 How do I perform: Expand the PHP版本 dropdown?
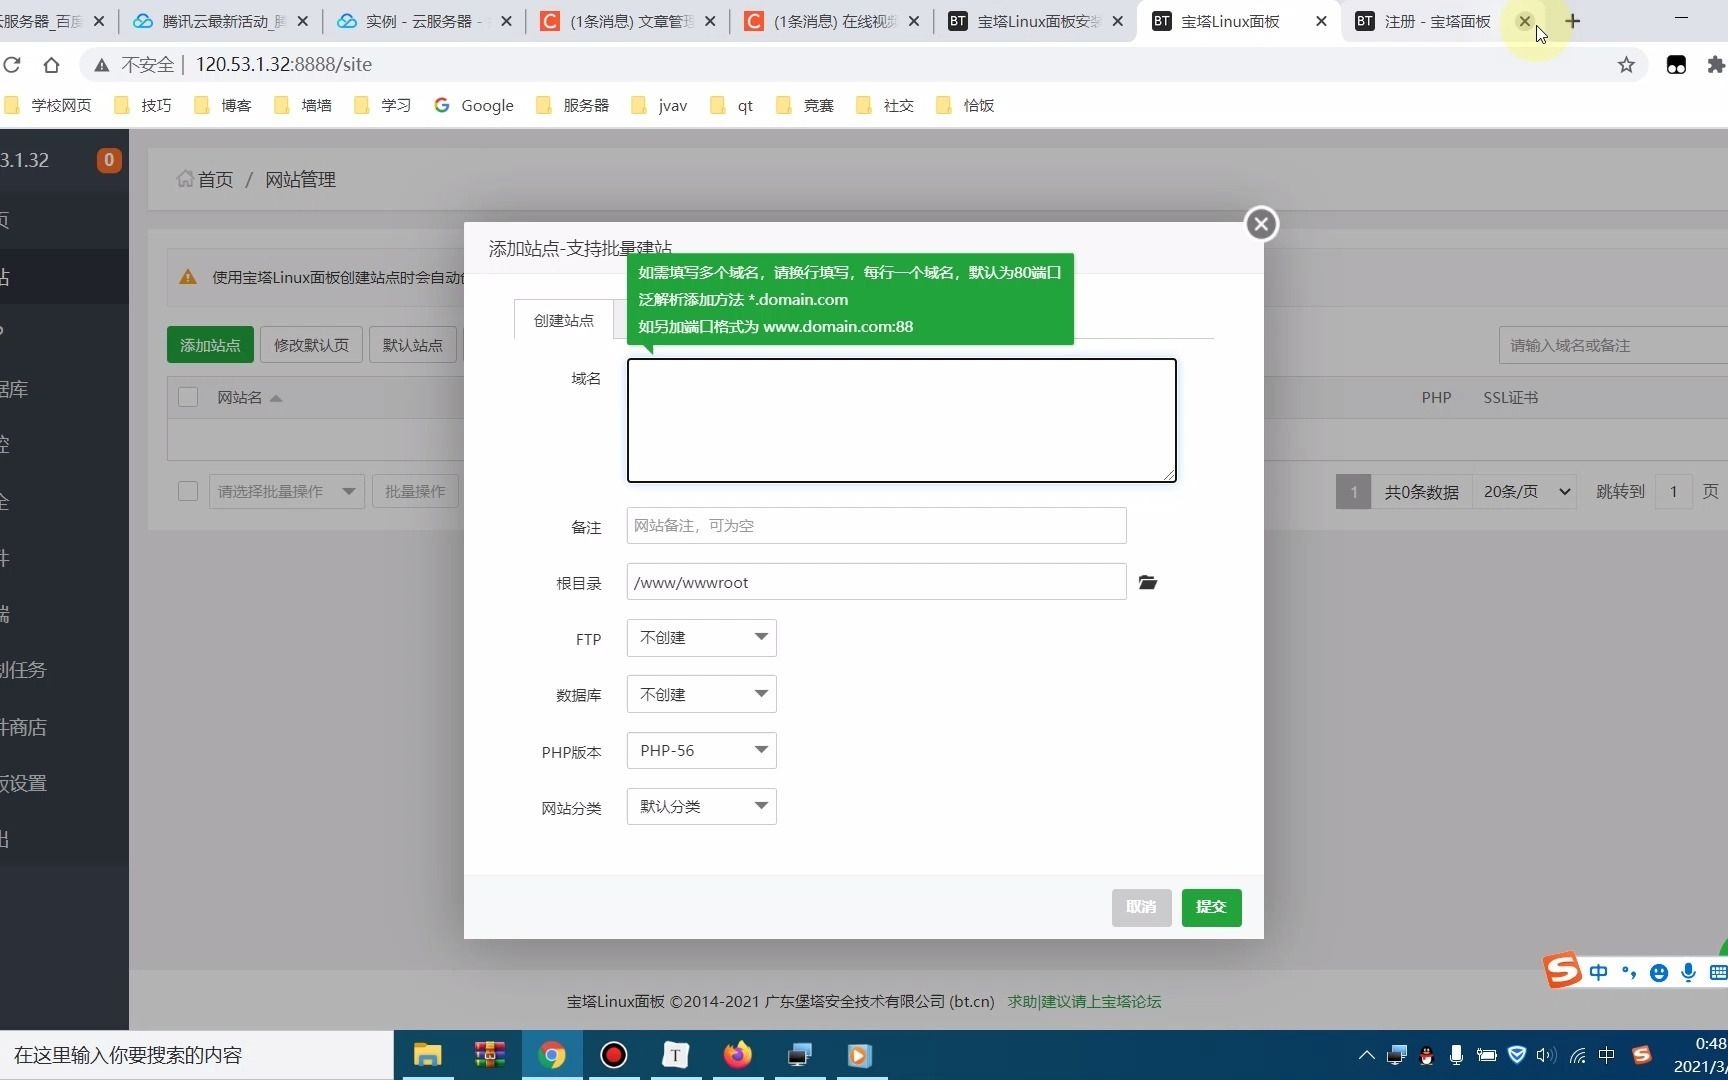(700, 750)
